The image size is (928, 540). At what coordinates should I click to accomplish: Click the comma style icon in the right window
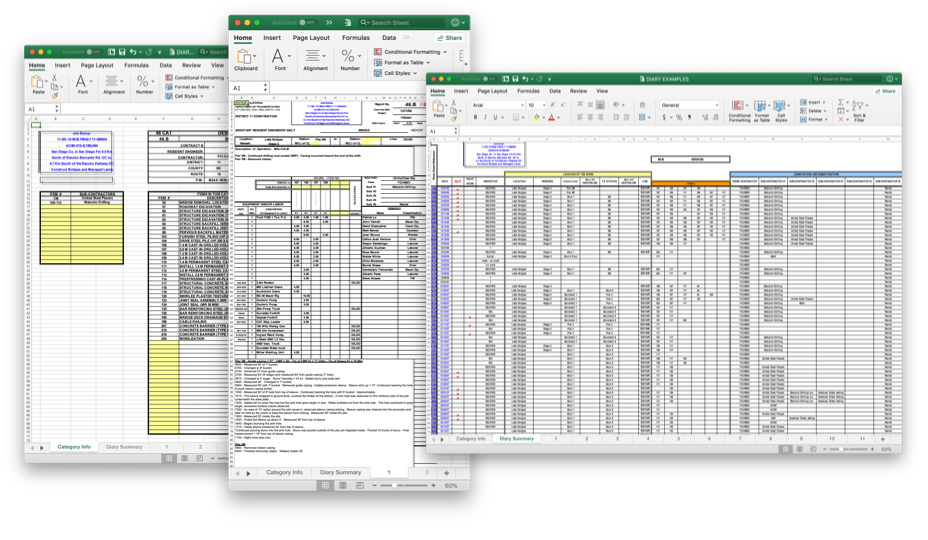[689, 117]
